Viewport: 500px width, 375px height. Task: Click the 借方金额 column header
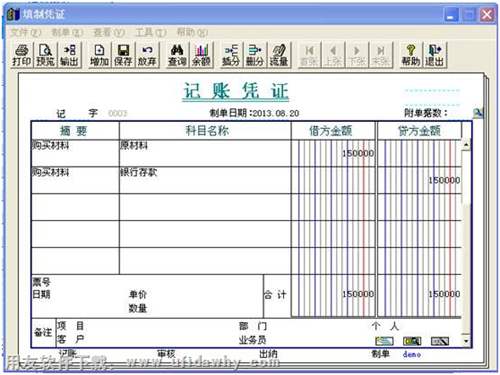tap(333, 130)
